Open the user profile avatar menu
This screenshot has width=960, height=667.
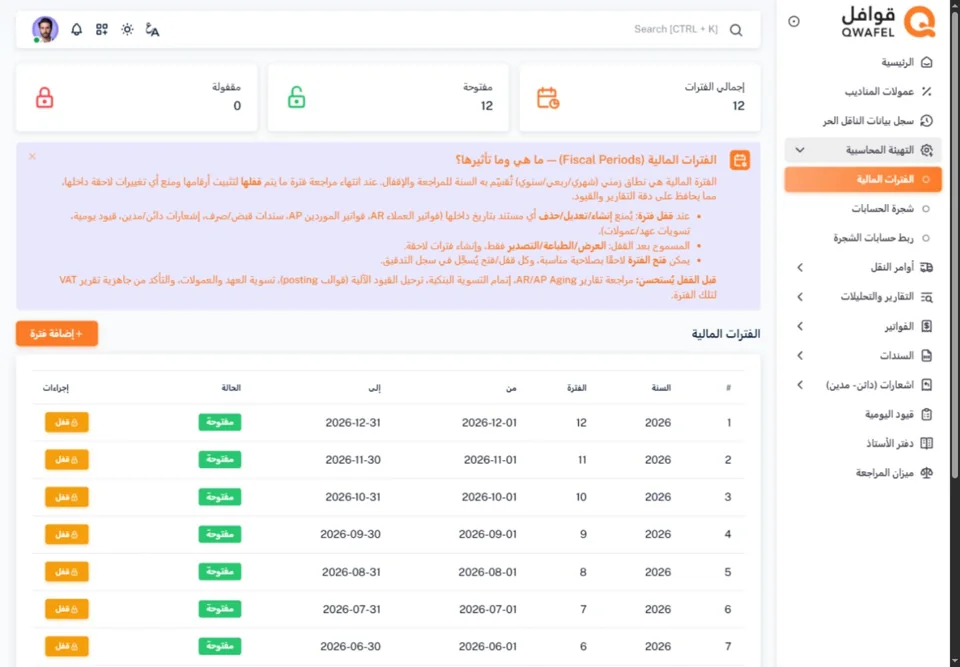pyautogui.click(x=45, y=29)
